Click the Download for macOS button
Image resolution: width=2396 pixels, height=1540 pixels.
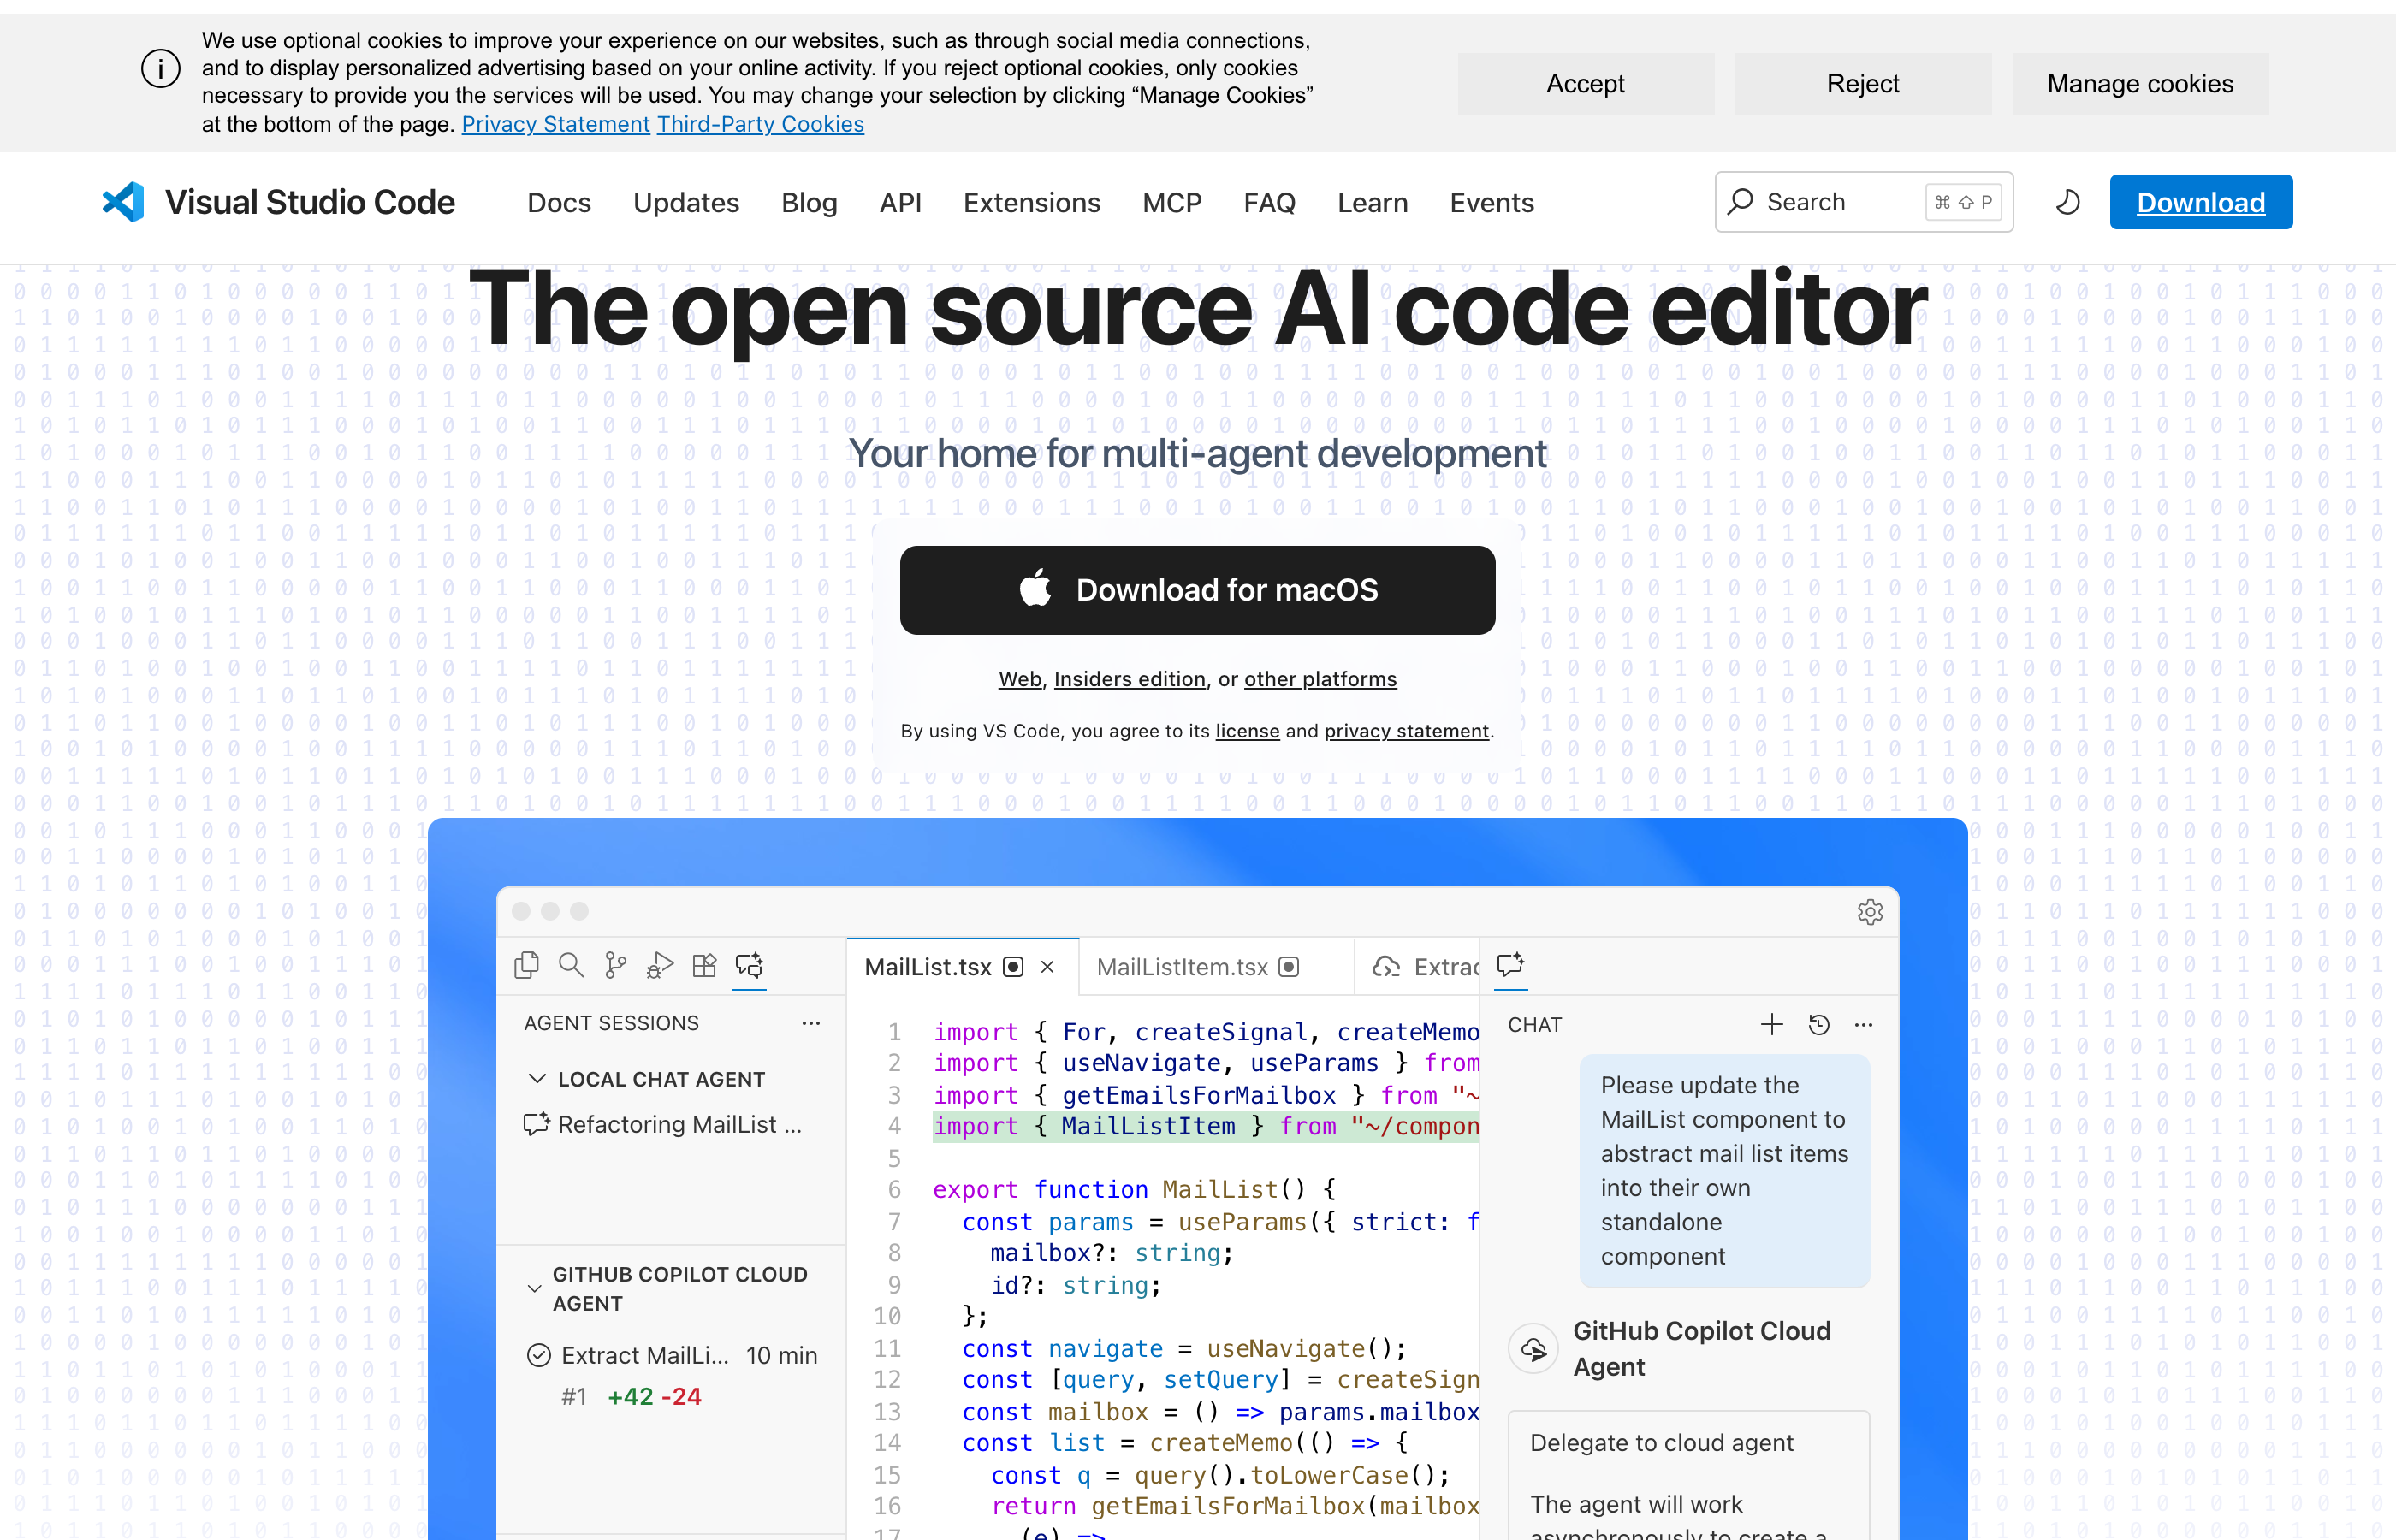coord(1197,590)
